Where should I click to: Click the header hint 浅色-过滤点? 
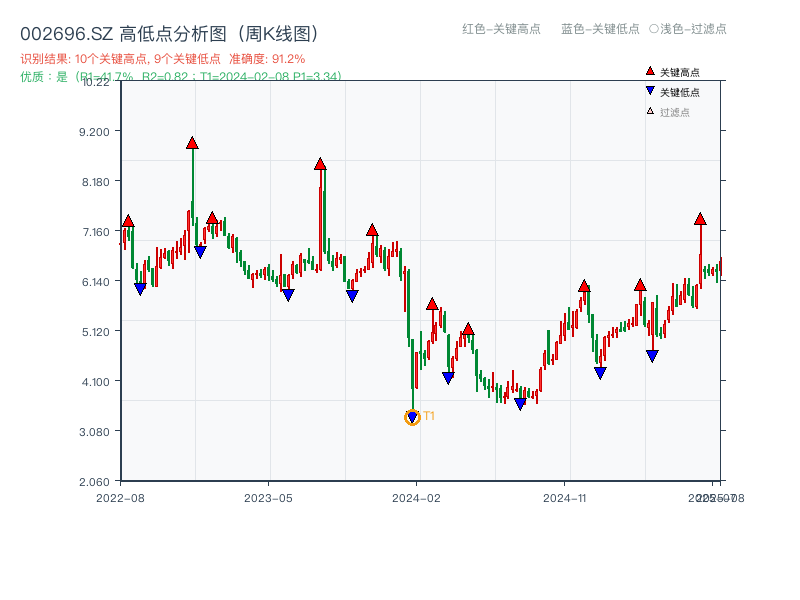[688, 29]
